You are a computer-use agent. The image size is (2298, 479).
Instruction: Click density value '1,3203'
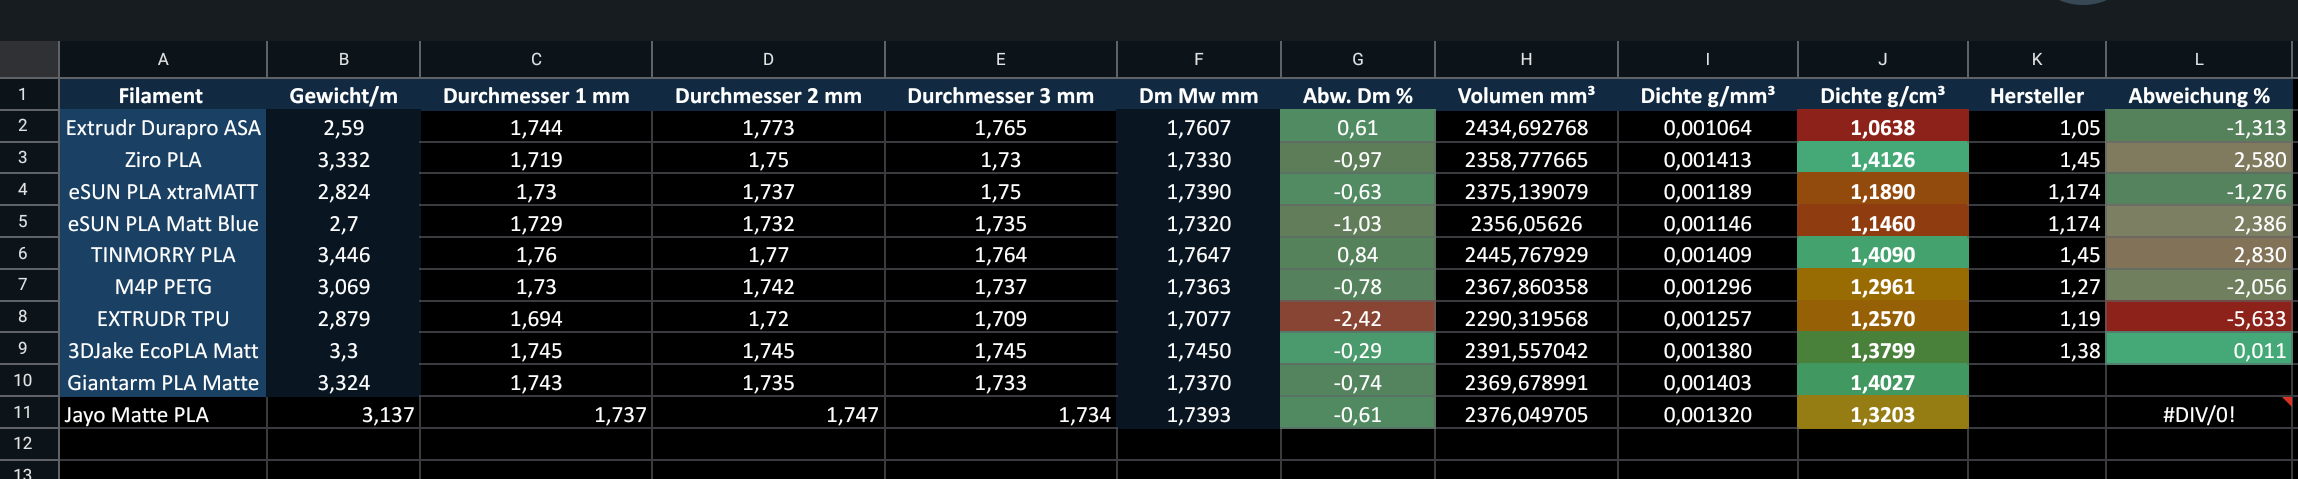click(1882, 414)
